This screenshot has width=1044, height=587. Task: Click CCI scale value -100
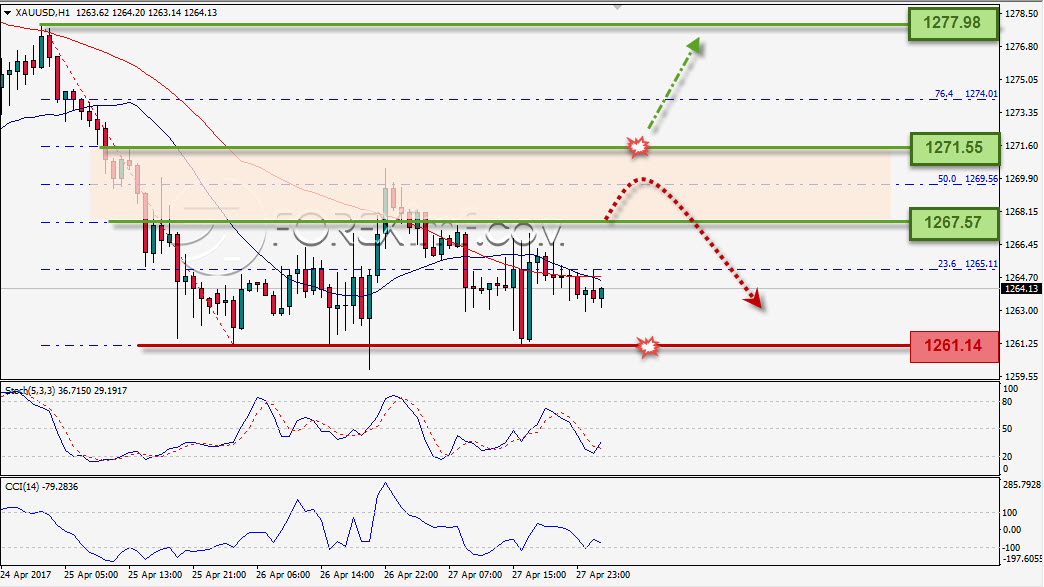coord(1012,547)
